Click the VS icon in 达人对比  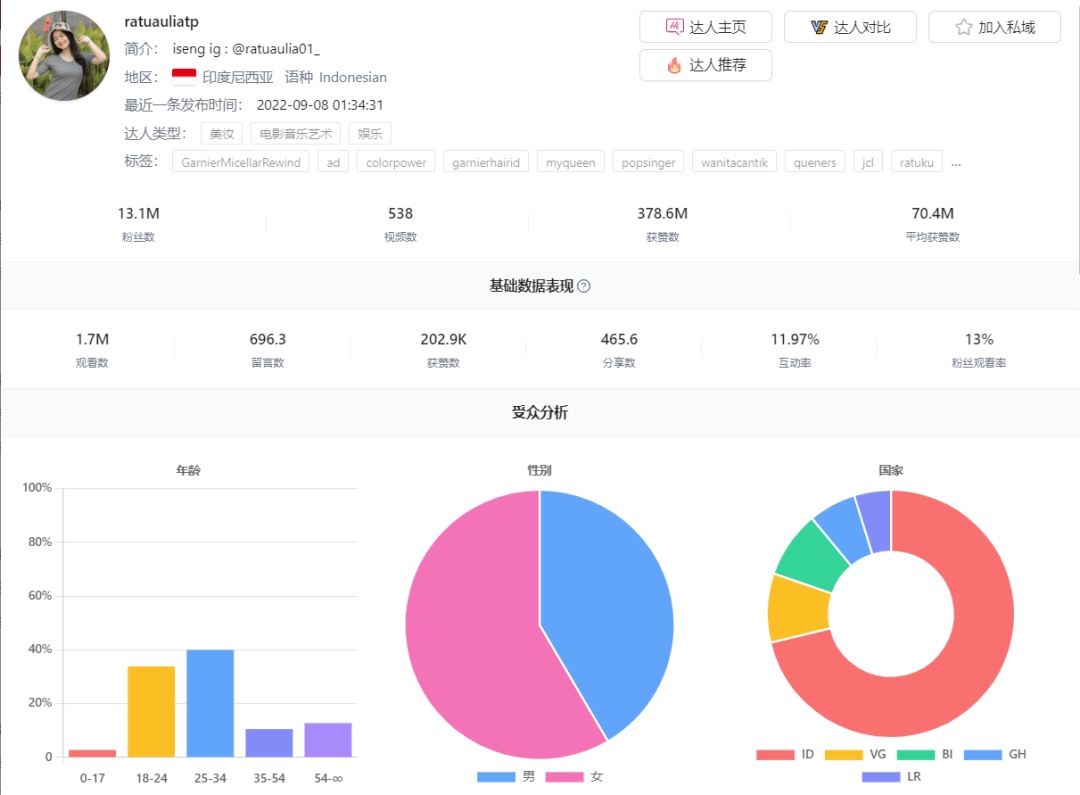819,27
